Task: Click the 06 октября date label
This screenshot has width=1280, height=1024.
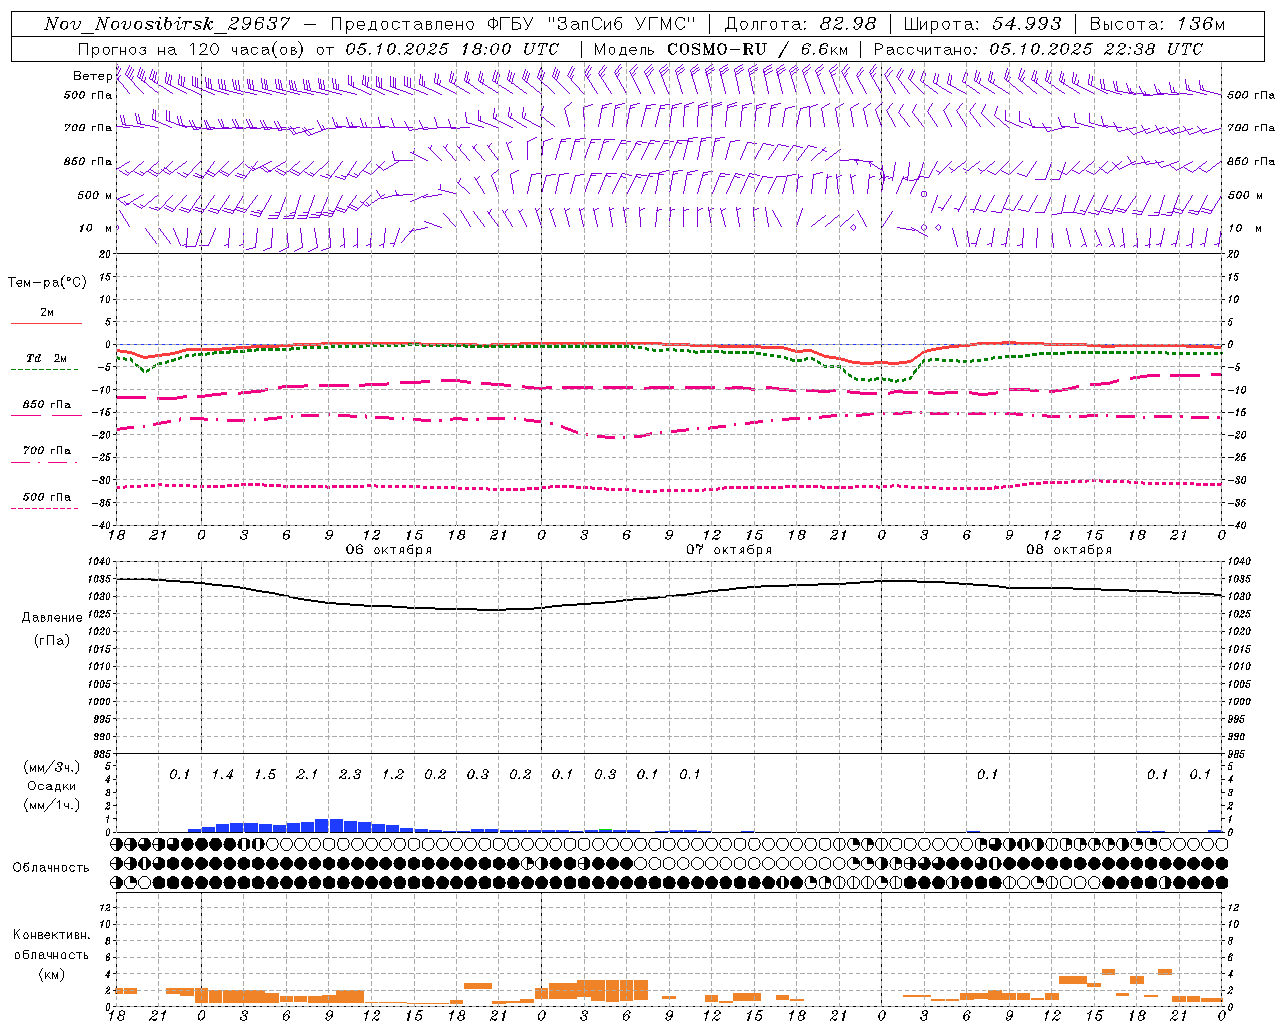Action: point(389,550)
